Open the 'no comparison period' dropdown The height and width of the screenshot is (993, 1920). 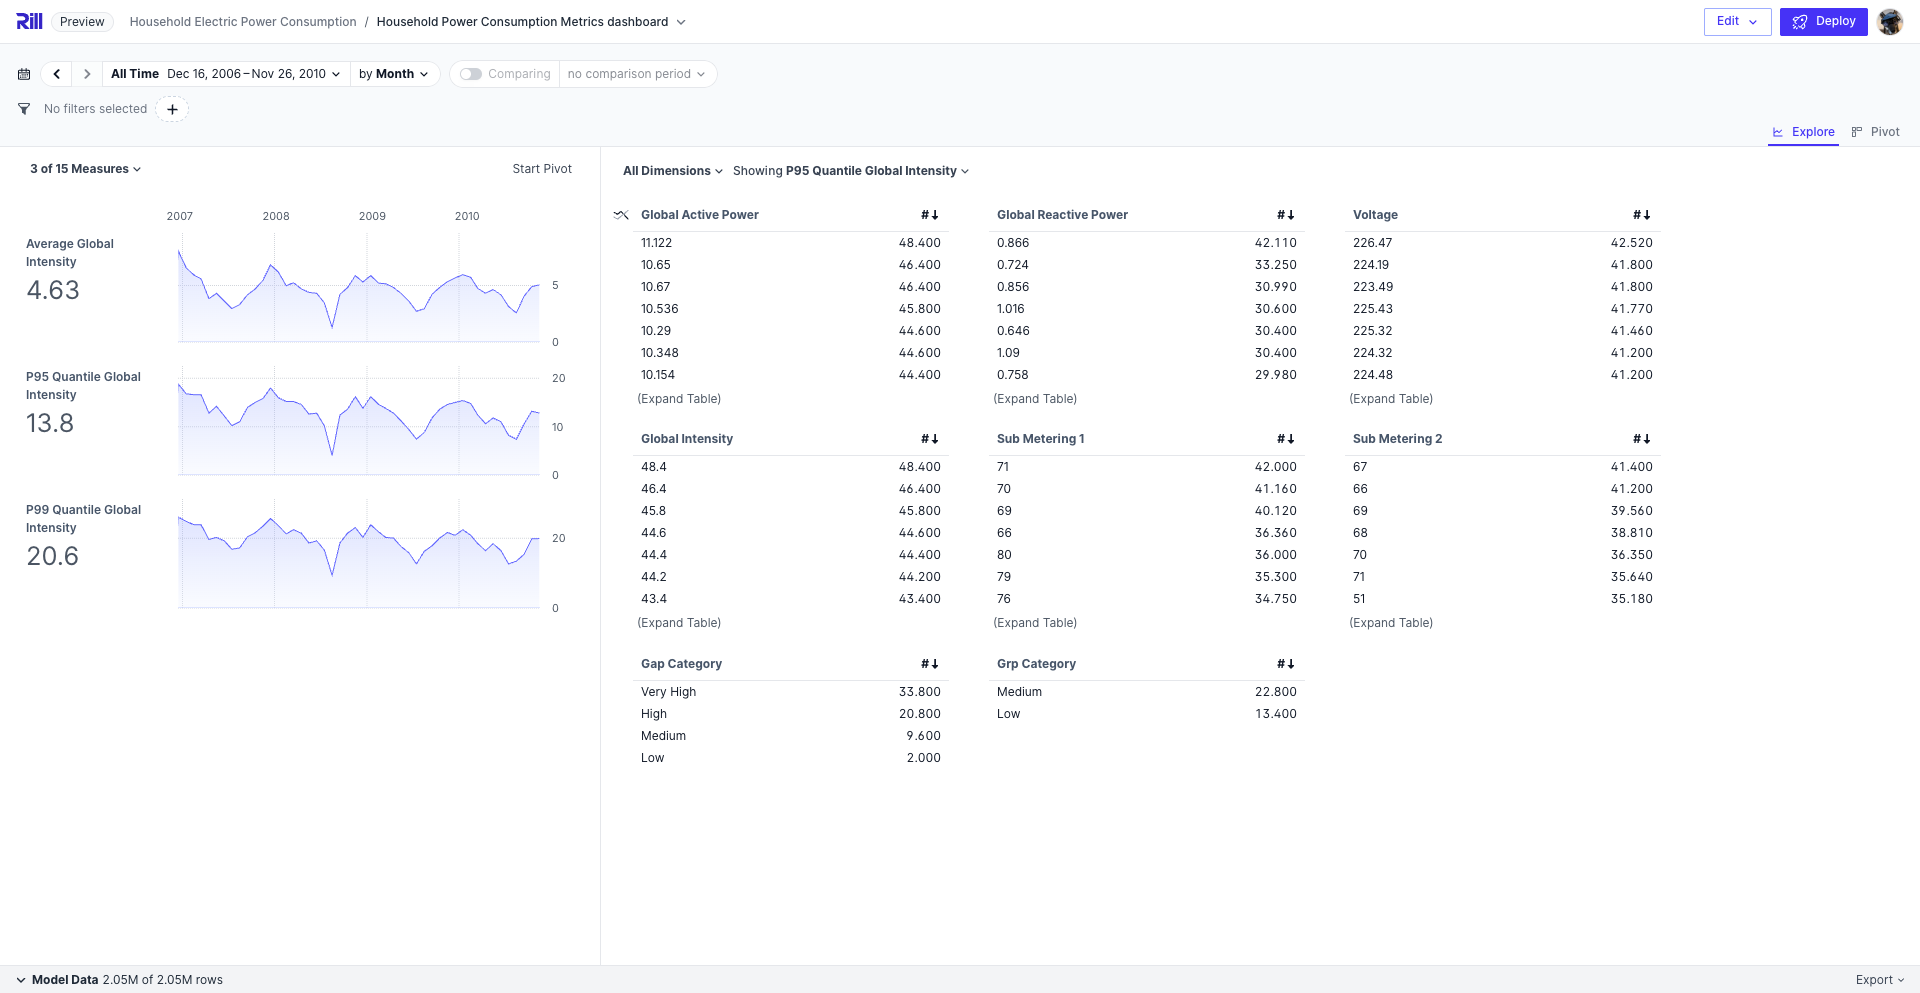637,73
